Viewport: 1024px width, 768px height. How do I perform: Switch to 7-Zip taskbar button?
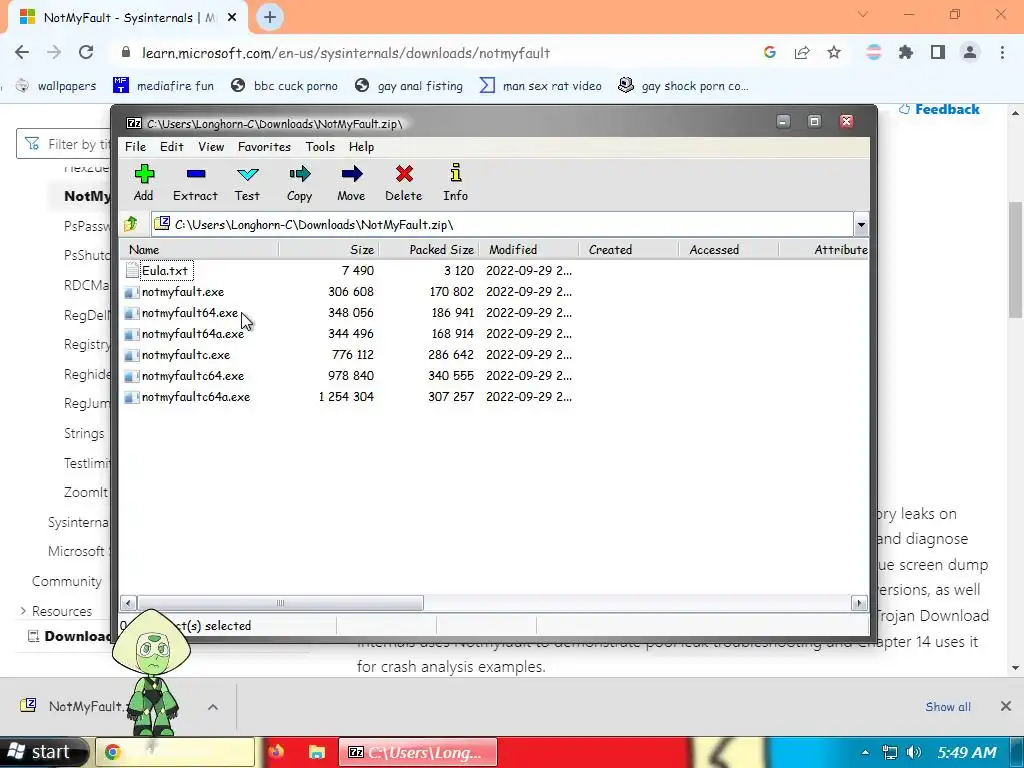[x=418, y=752]
